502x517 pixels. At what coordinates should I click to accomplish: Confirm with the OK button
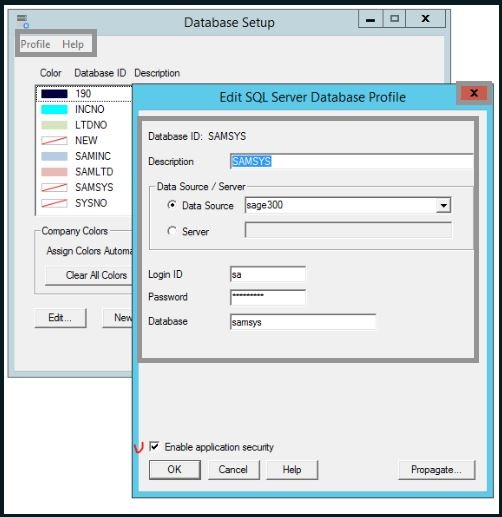[175, 470]
